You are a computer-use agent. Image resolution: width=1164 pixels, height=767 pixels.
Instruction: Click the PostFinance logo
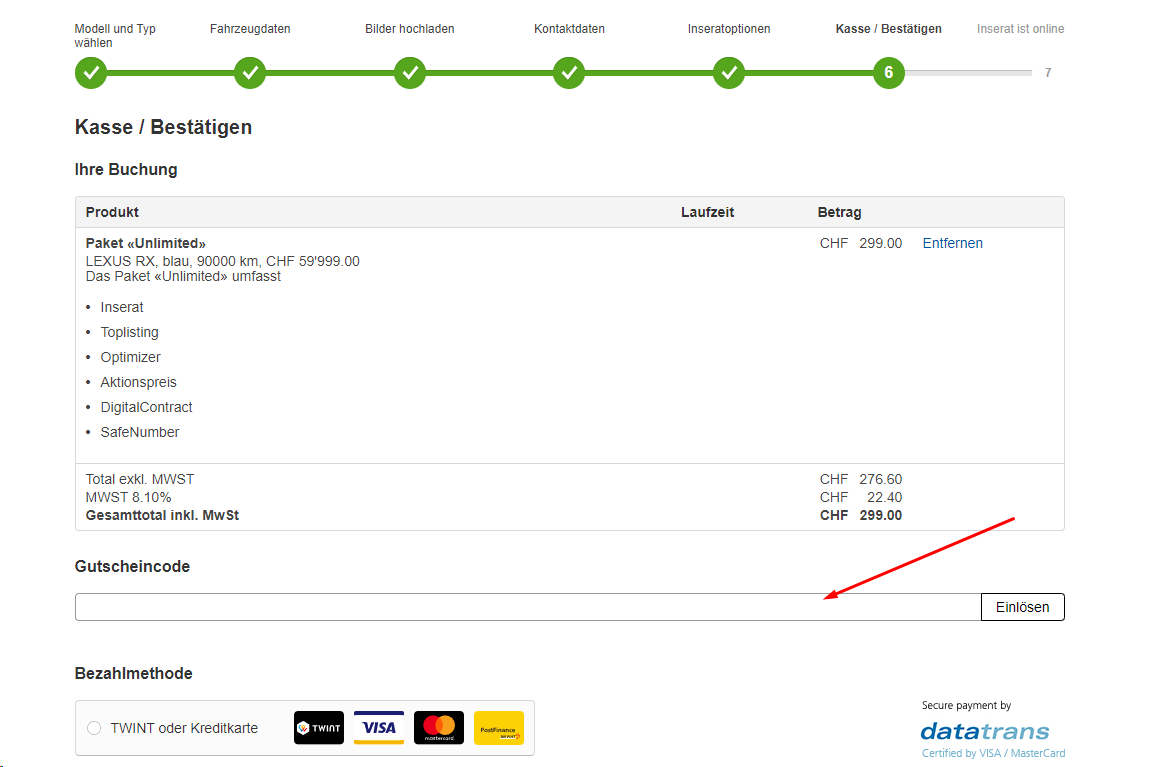point(499,728)
